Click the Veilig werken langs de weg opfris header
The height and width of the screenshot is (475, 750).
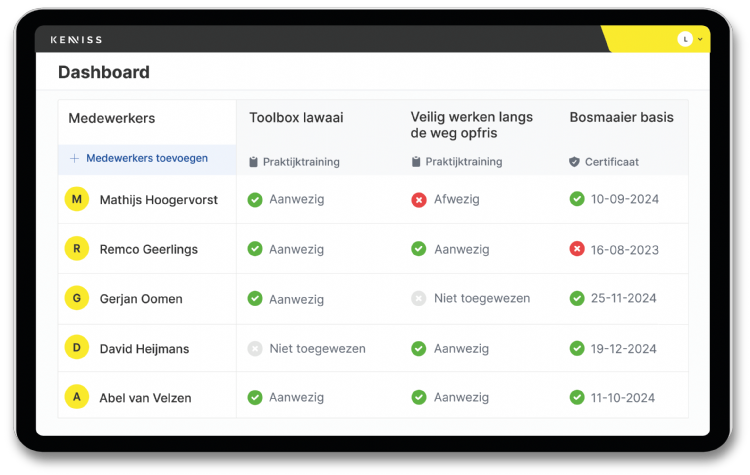471,125
